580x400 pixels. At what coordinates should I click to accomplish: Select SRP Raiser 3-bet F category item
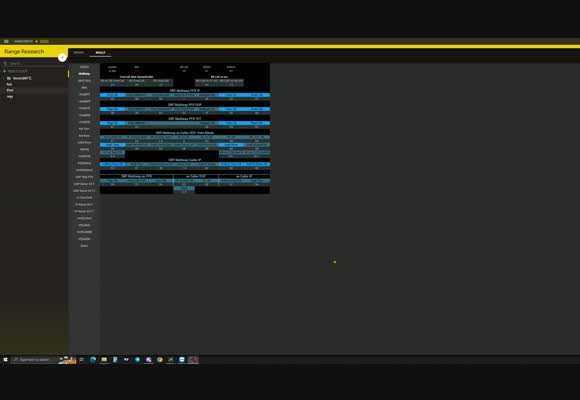click(x=84, y=184)
